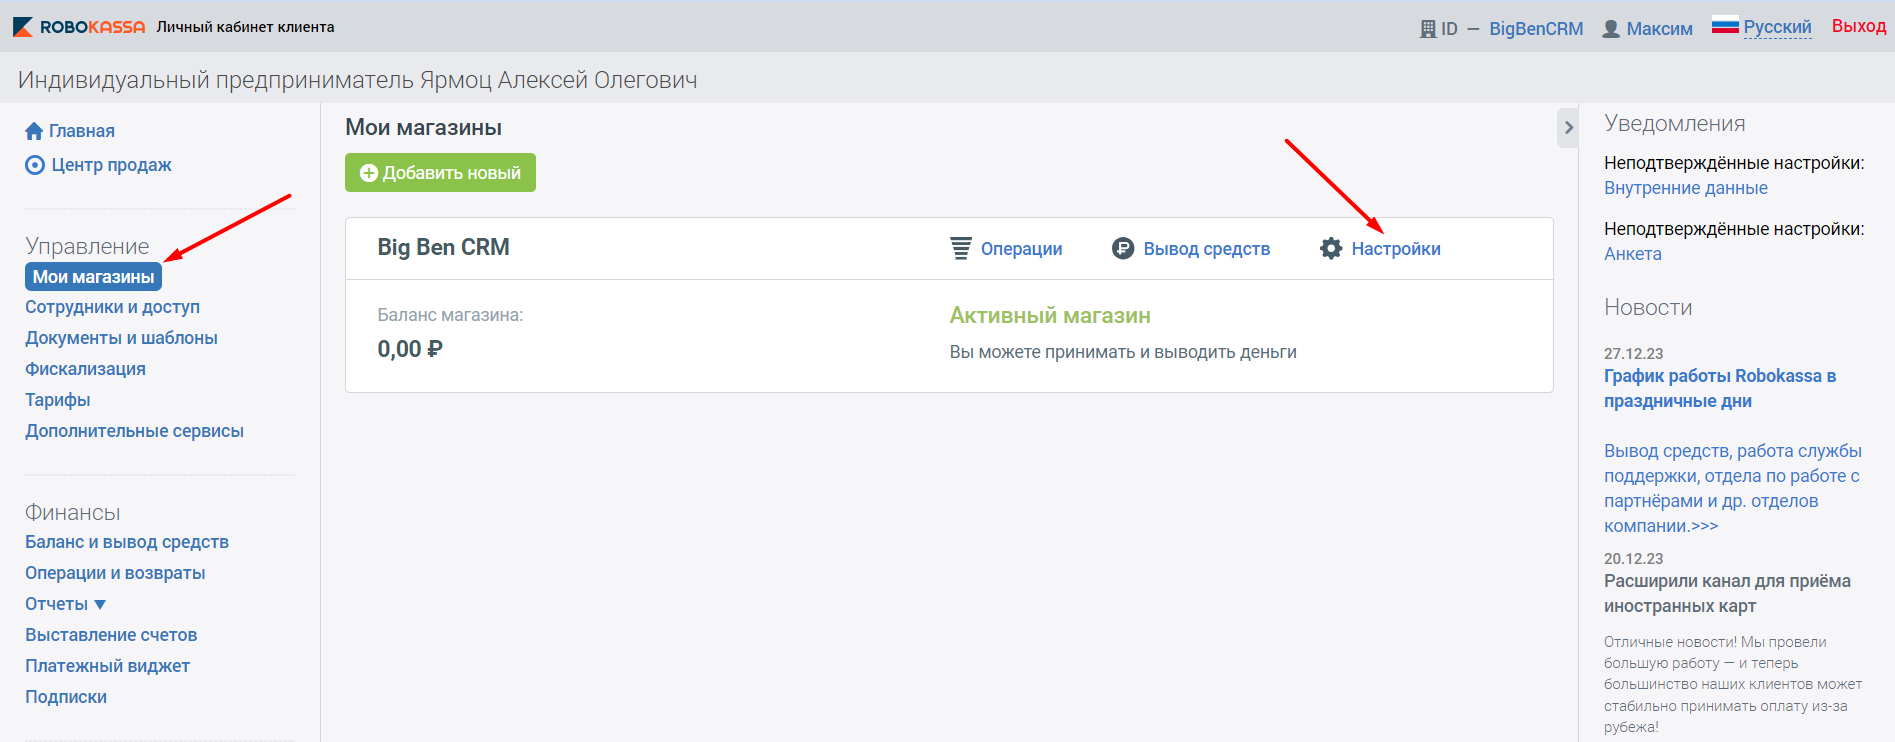This screenshot has height=742, width=1895.
Task: Open Отчеты menu item
Action: 57,604
